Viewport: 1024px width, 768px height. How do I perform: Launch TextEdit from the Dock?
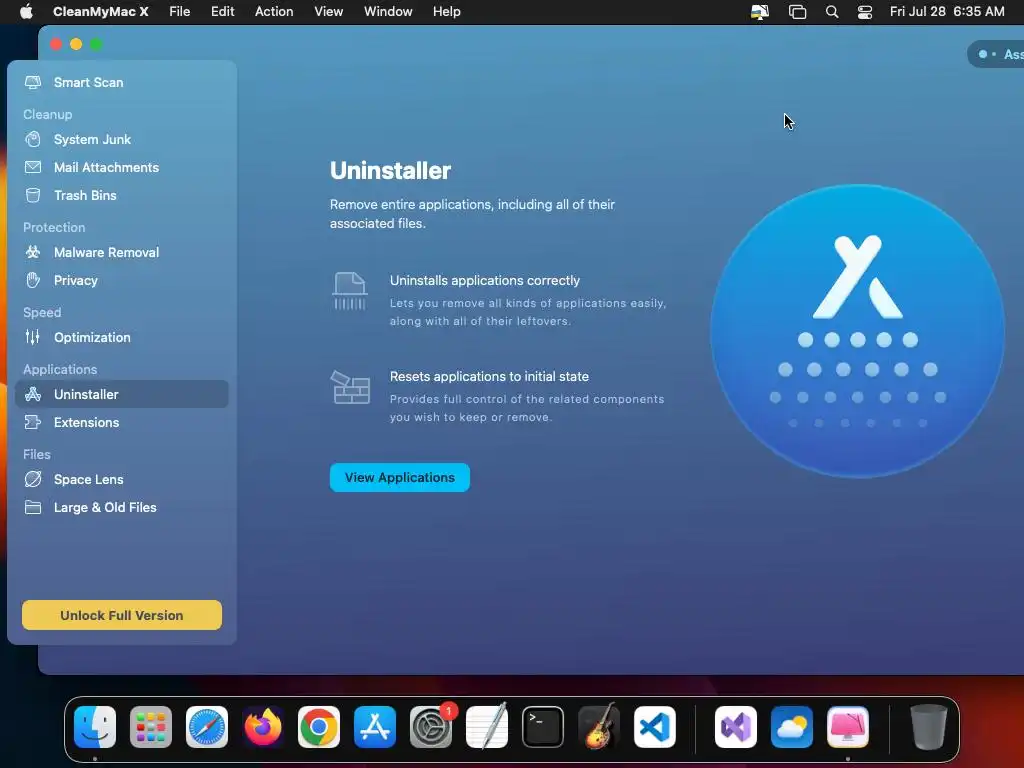(487, 727)
